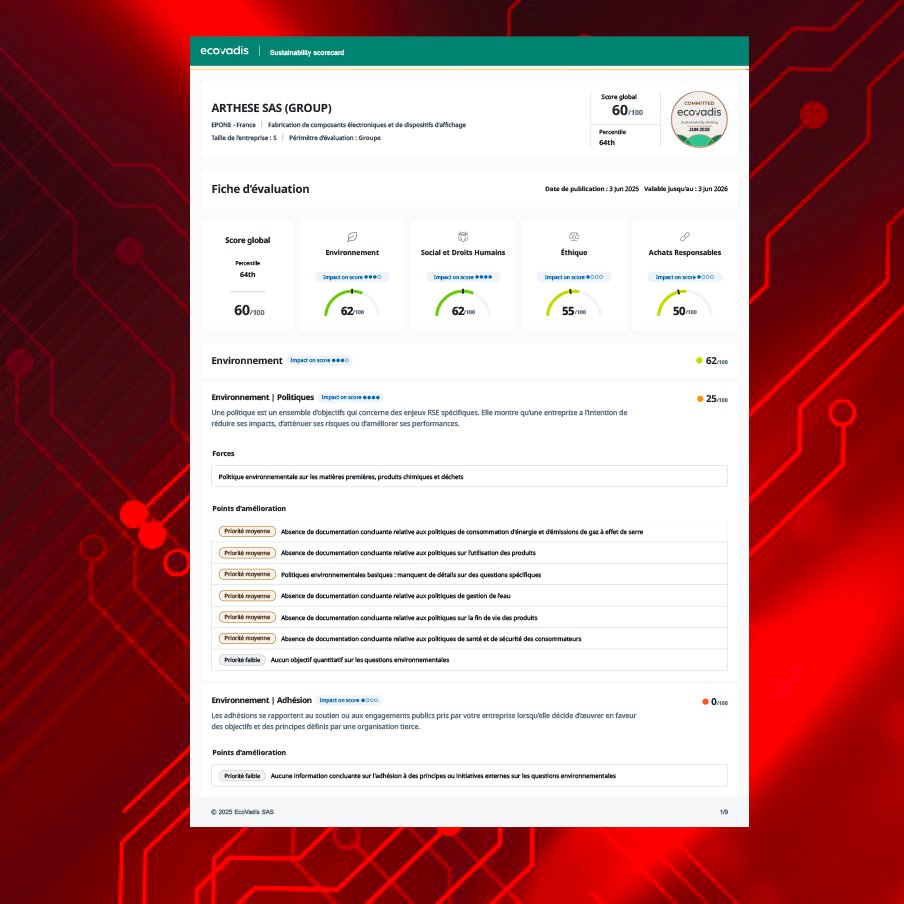Image resolution: width=904 pixels, height=904 pixels.
Task: Click the EcoVadis Committed medal badge
Action: click(x=699, y=120)
